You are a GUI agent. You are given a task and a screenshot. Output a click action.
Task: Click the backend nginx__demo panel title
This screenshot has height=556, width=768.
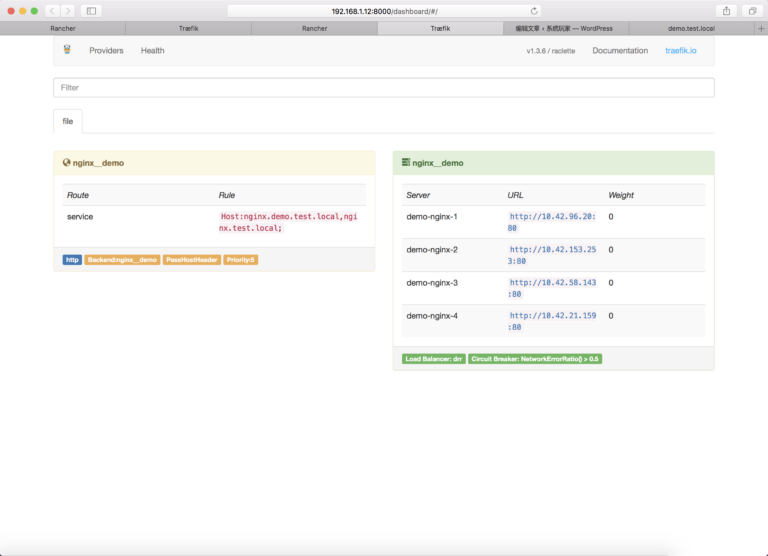pyautogui.click(x=438, y=163)
